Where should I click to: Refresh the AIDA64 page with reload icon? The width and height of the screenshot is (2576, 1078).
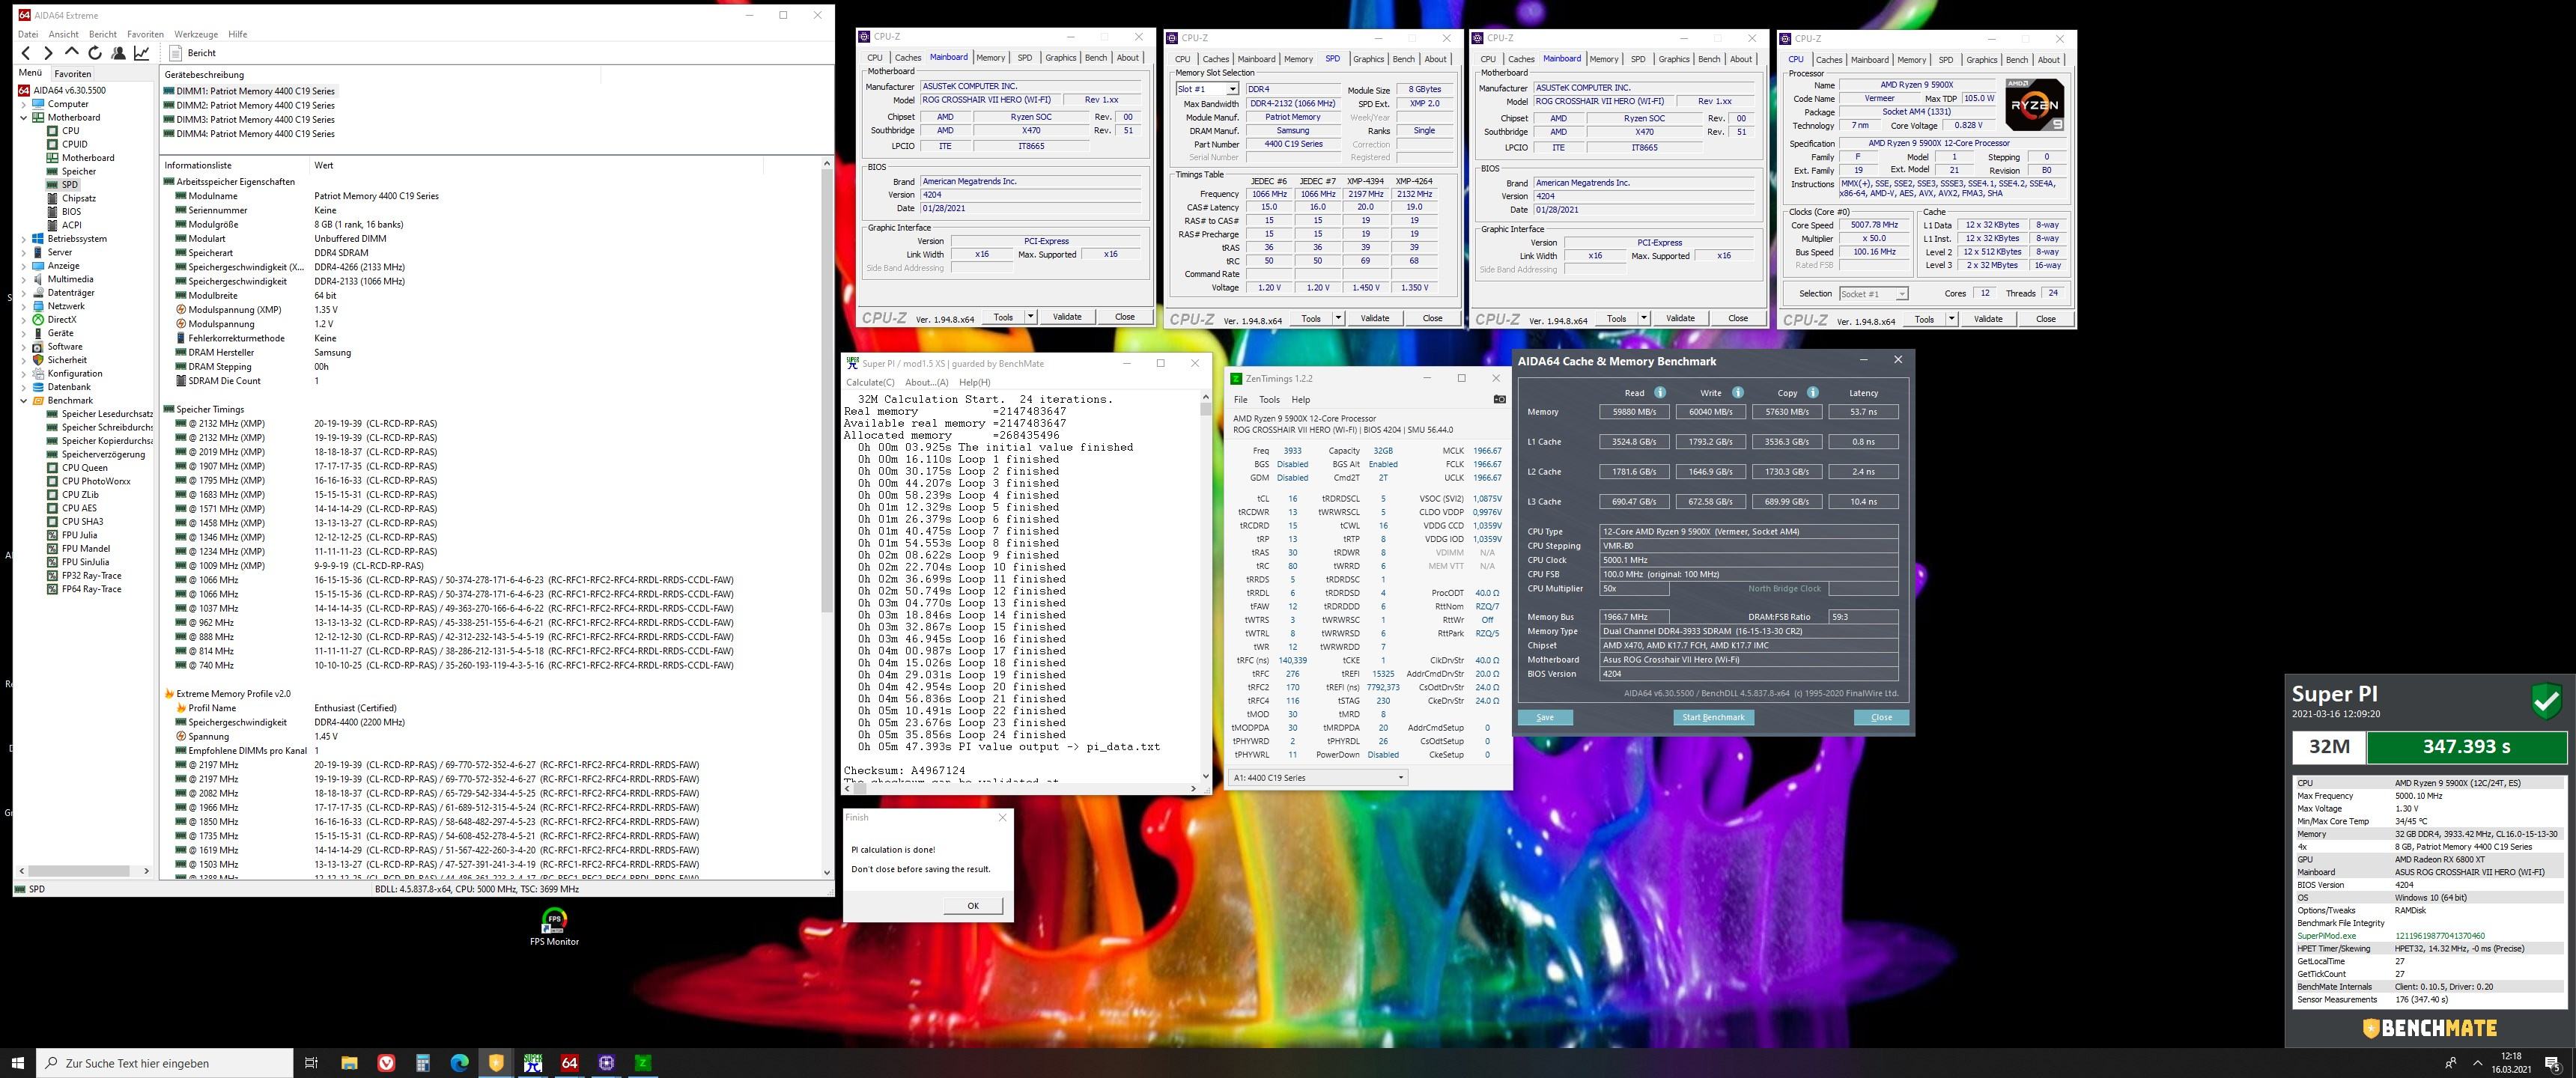[95, 53]
